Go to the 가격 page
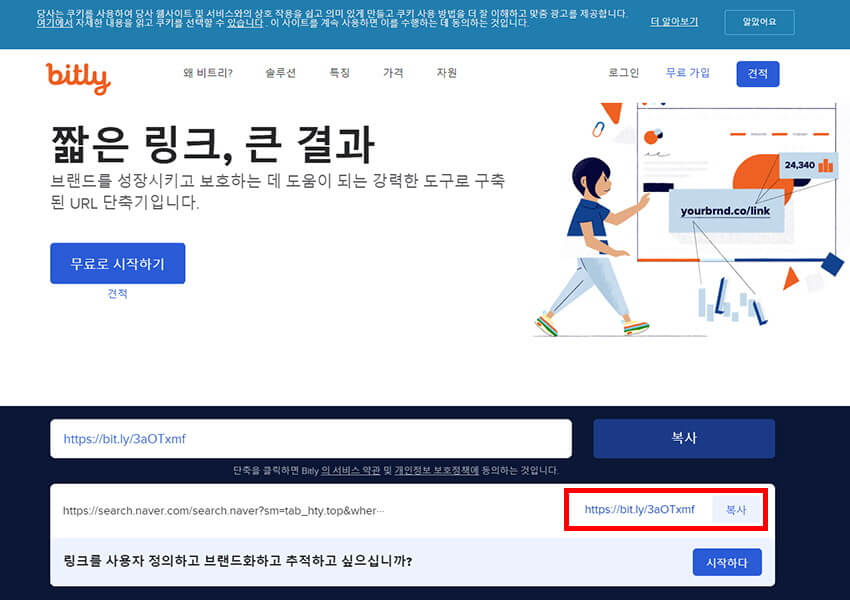Screen dimensions: 850x600 click(393, 73)
